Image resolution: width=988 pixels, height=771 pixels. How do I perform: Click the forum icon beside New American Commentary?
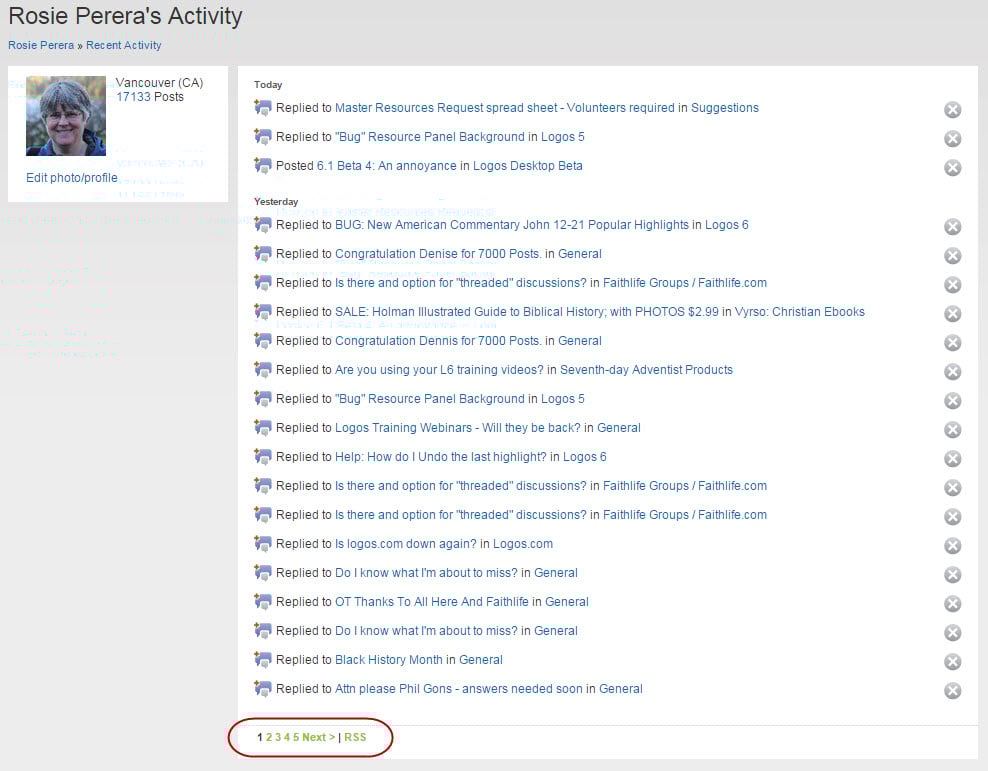263,225
